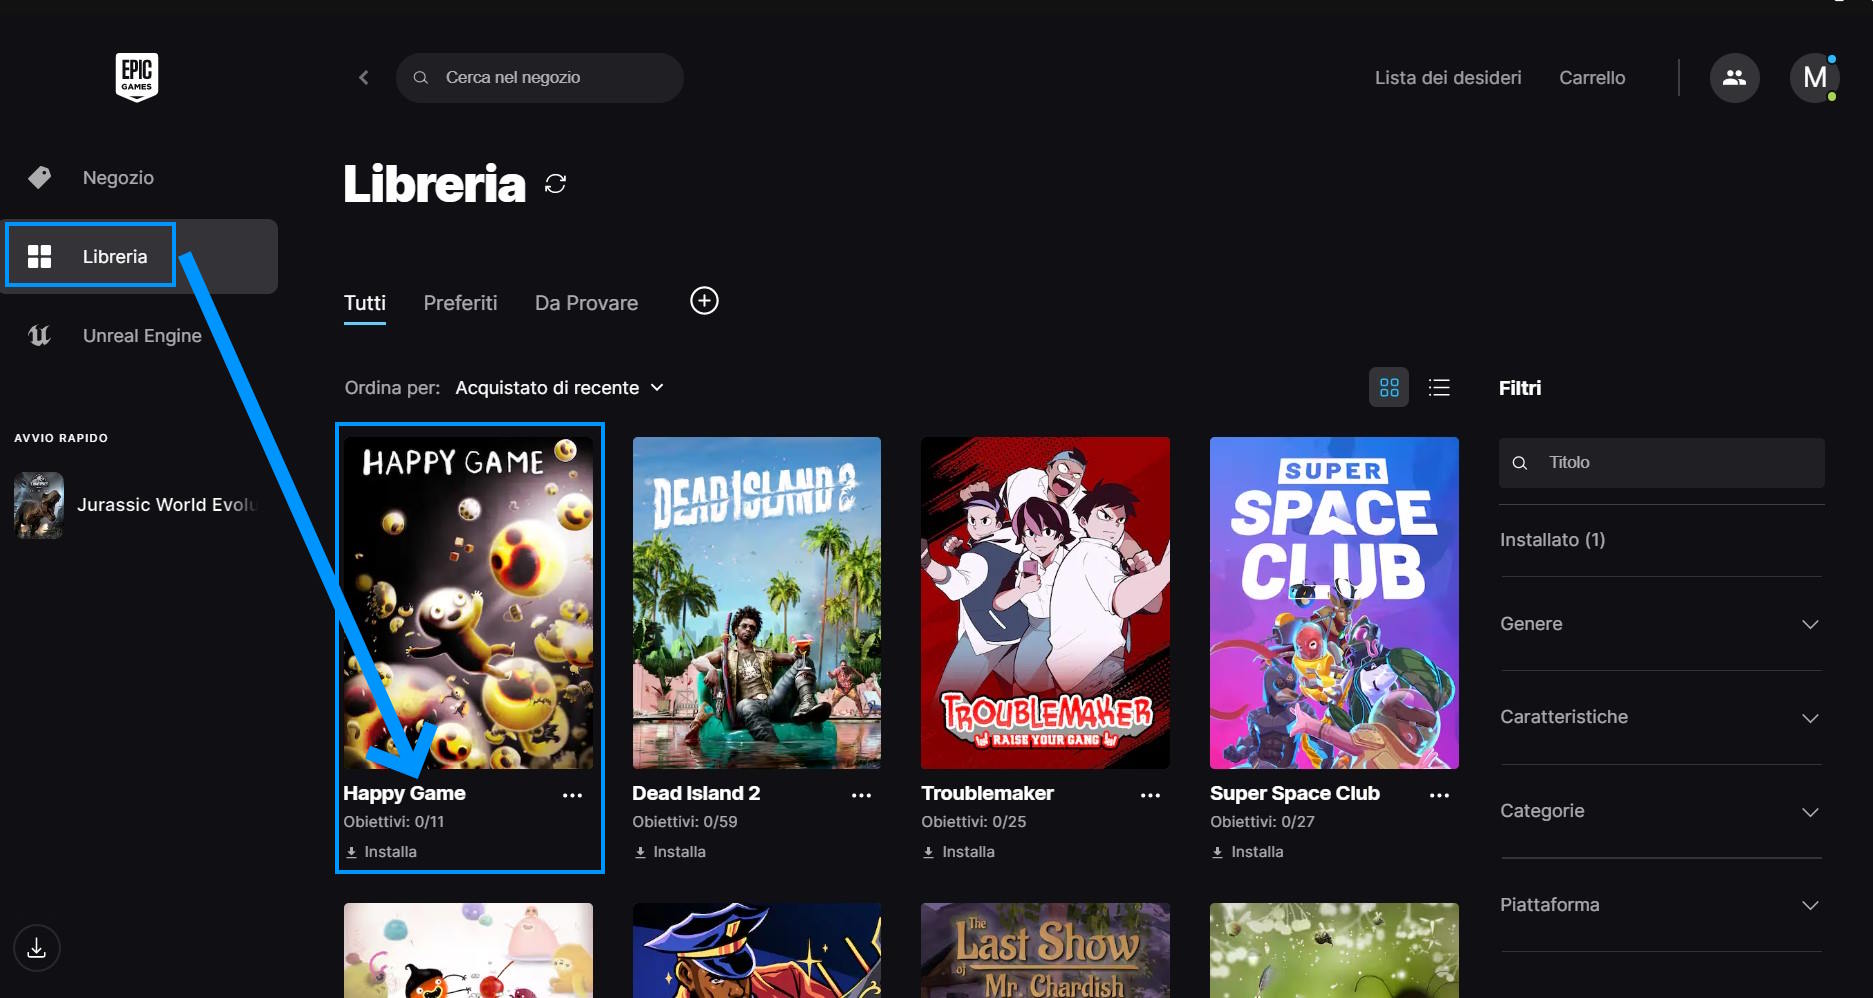Refresh the library with the reload icon

click(556, 183)
